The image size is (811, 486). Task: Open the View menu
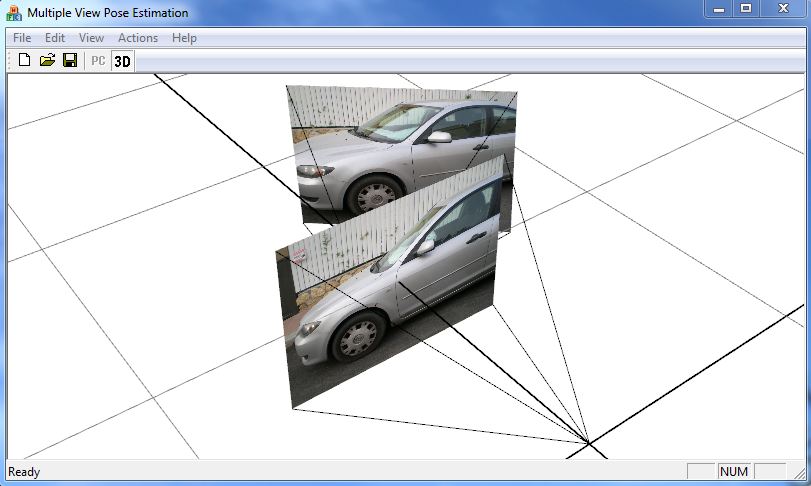[x=92, y=38]
